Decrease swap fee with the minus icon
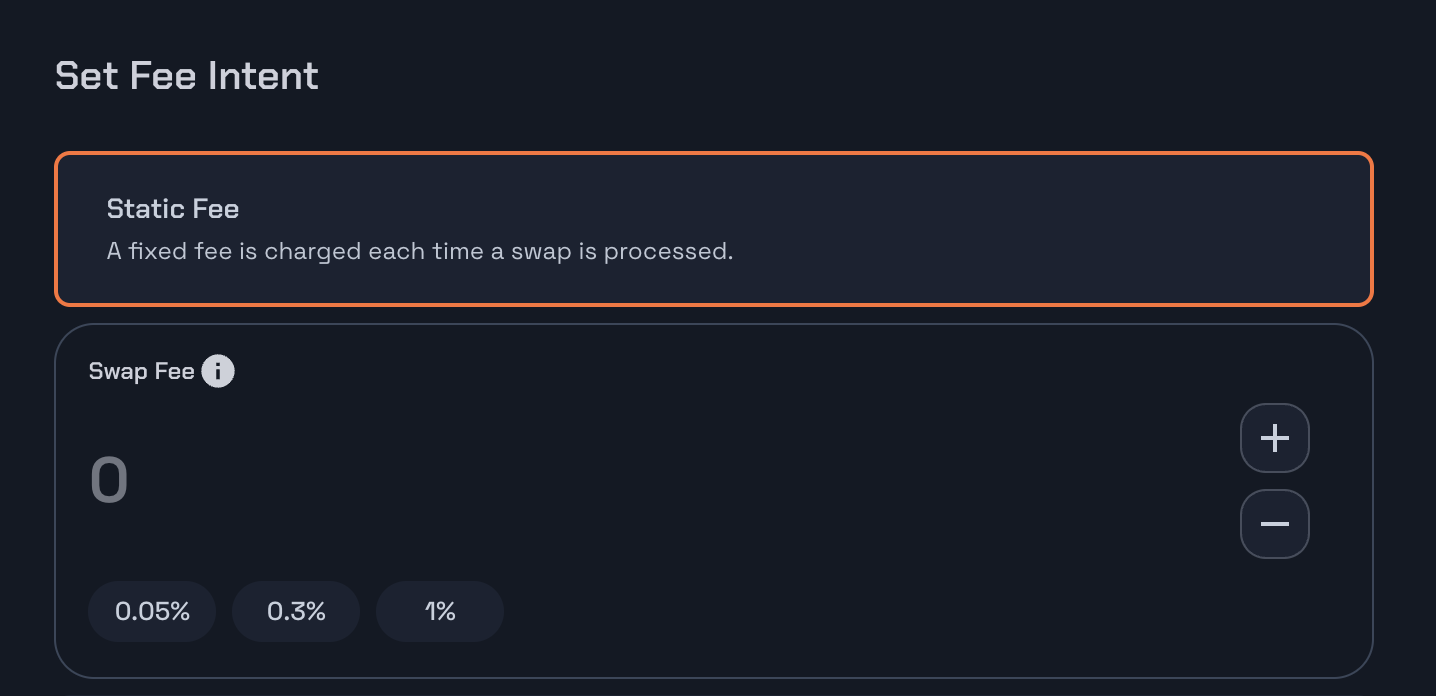The image size is (1436, 696). coord(1275,524)
